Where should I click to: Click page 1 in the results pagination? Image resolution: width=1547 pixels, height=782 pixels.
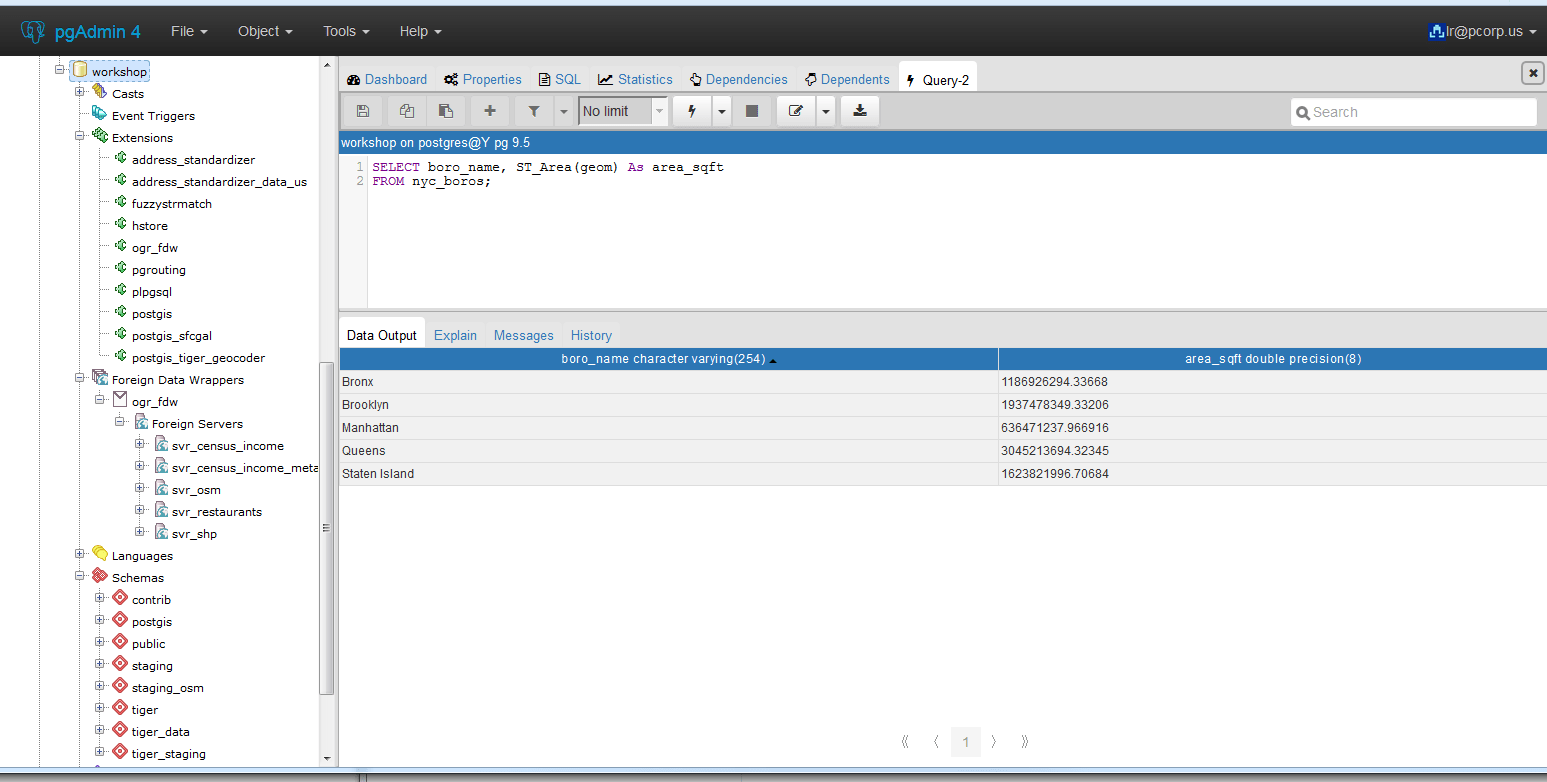pos(965,741)
